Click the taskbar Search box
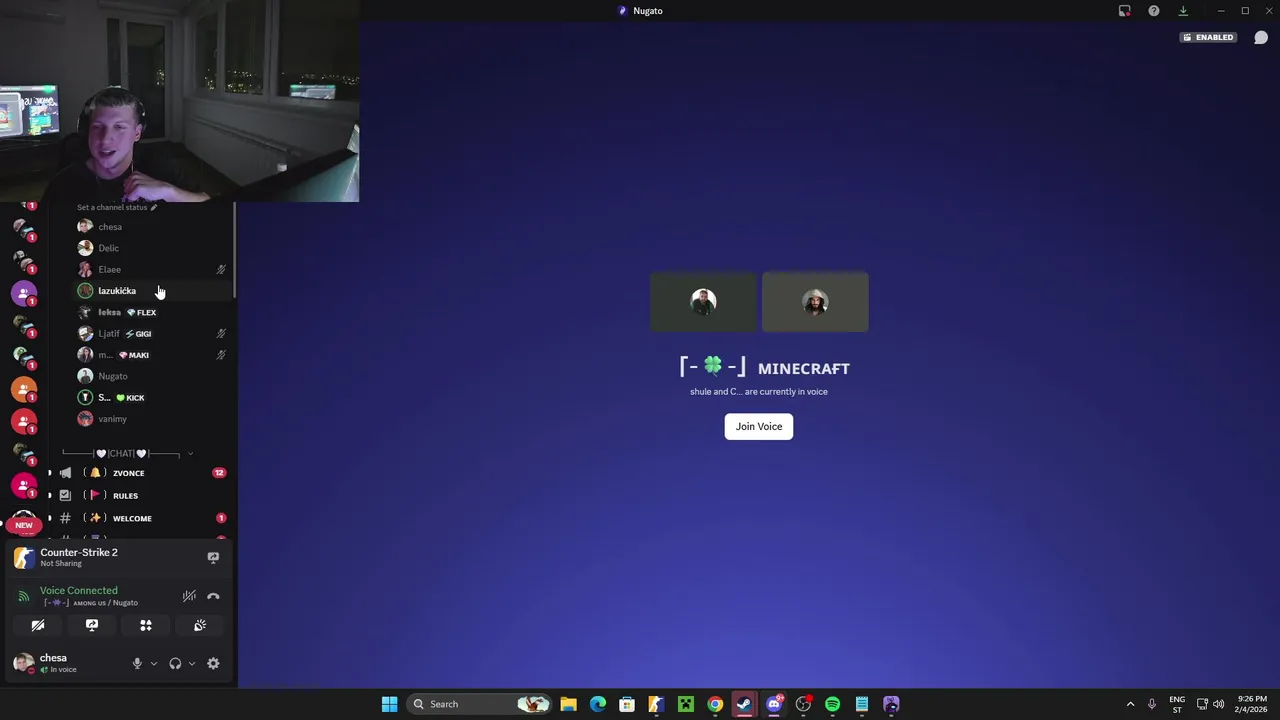 click(480, 704)
